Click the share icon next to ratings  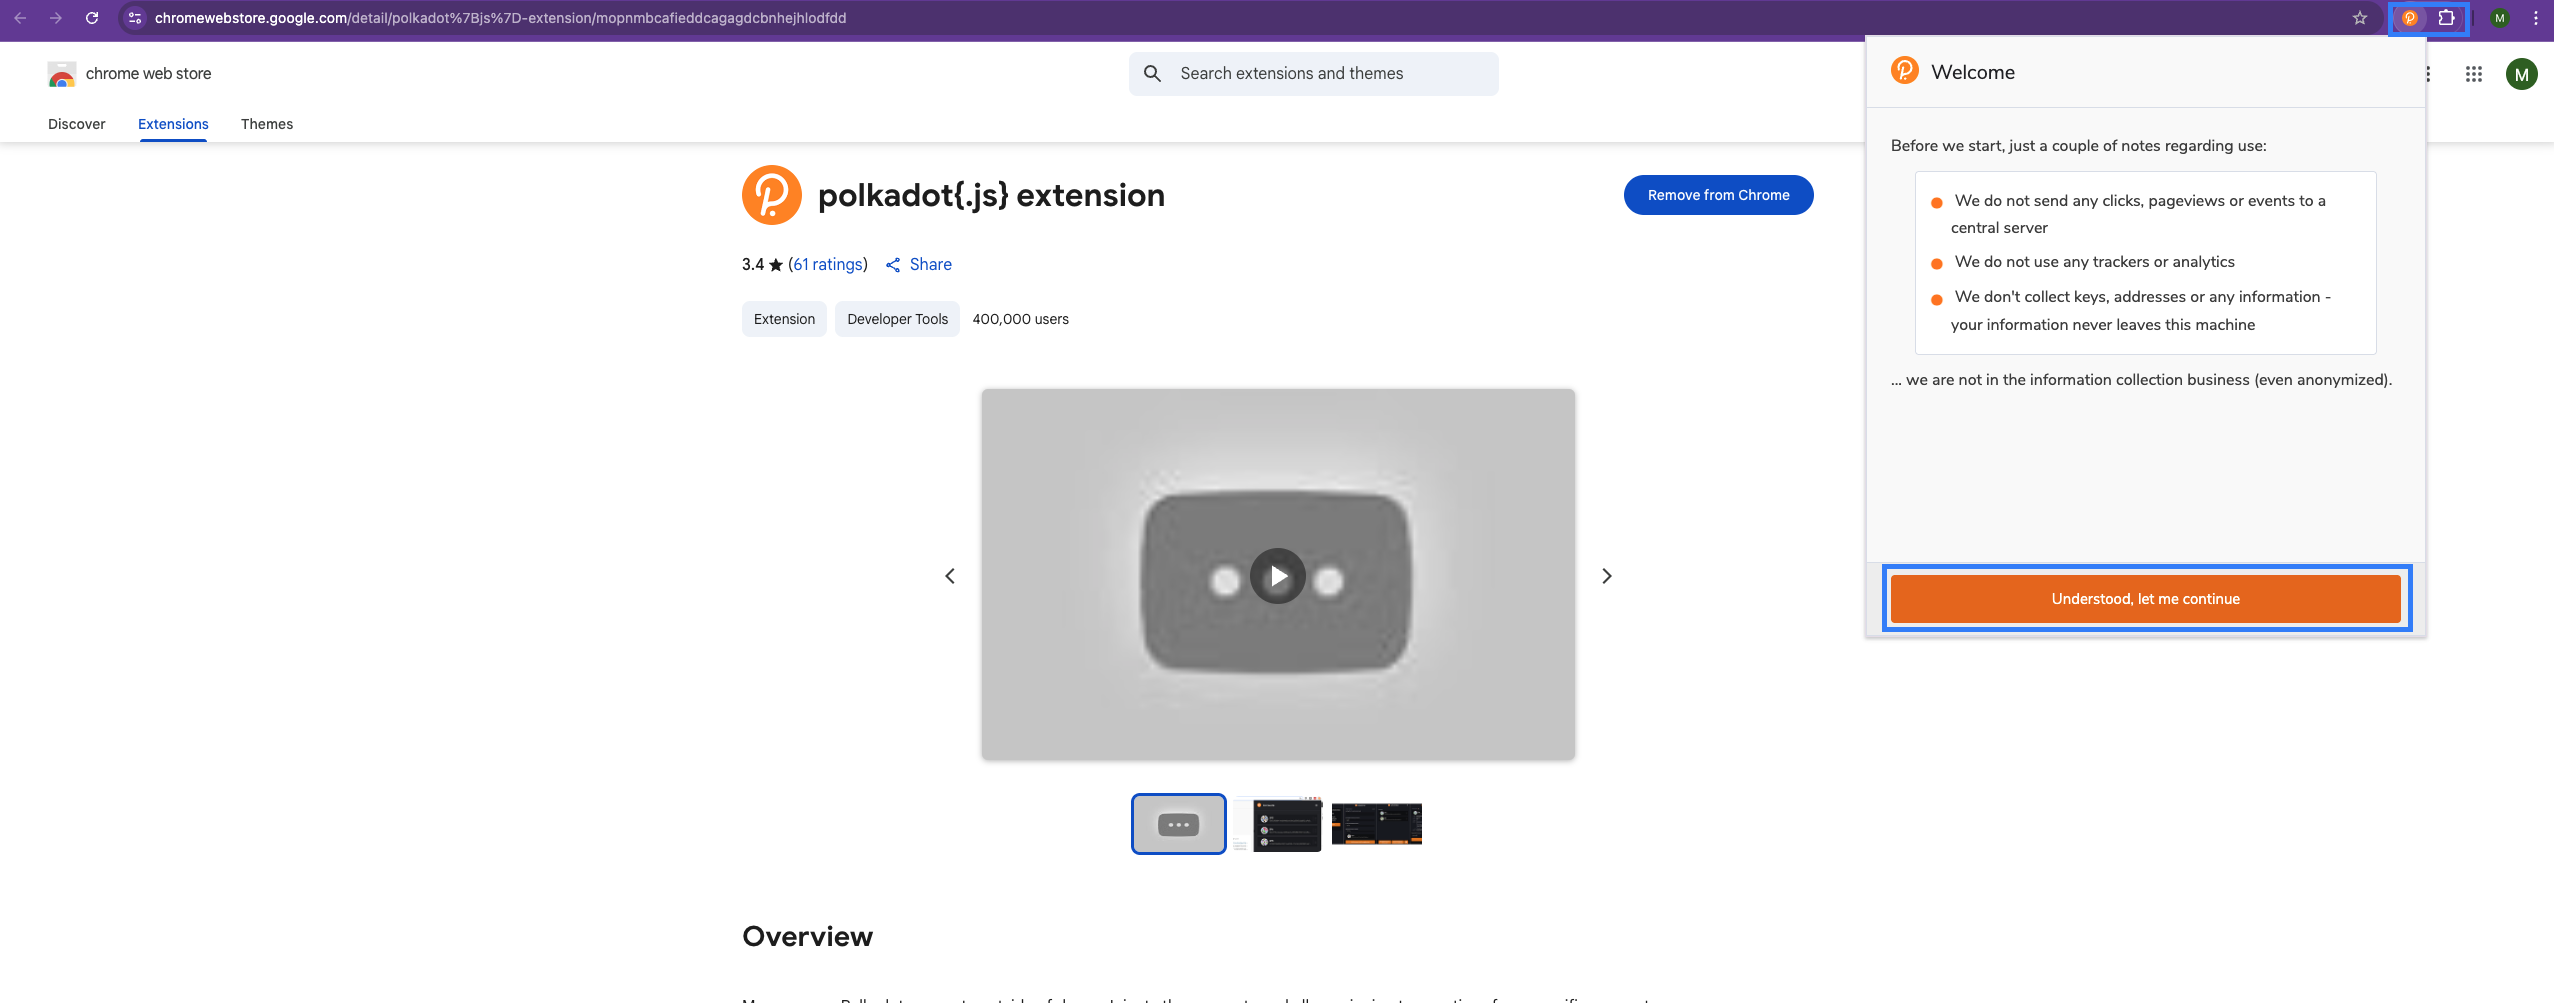[893, 265]
